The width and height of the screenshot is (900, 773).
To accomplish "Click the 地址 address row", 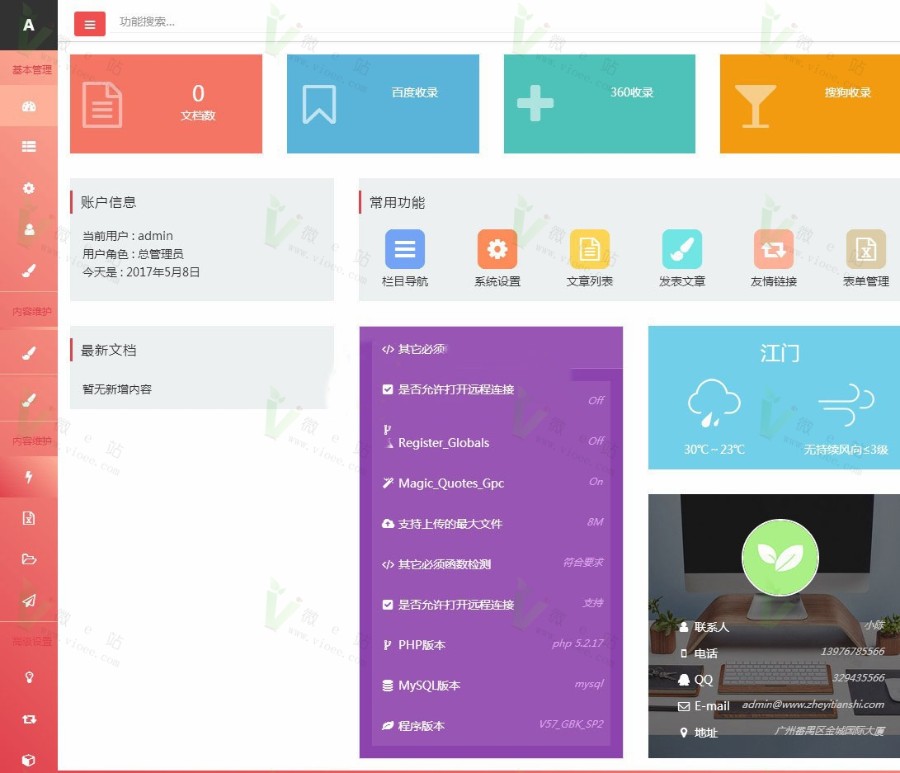I will (x=781, y=732).
